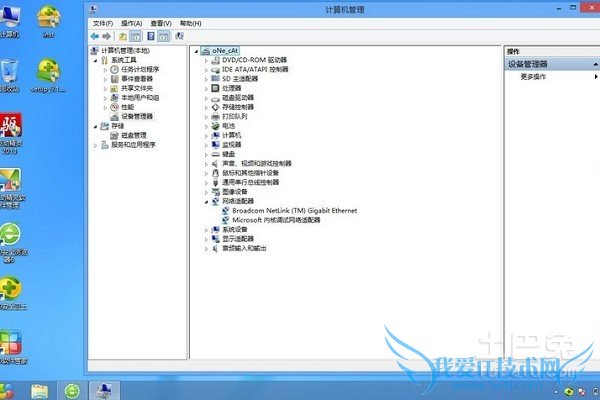The image size is (600, 400).
Task: Click the 性能 icon in the tree
Action: coord(114,107)
